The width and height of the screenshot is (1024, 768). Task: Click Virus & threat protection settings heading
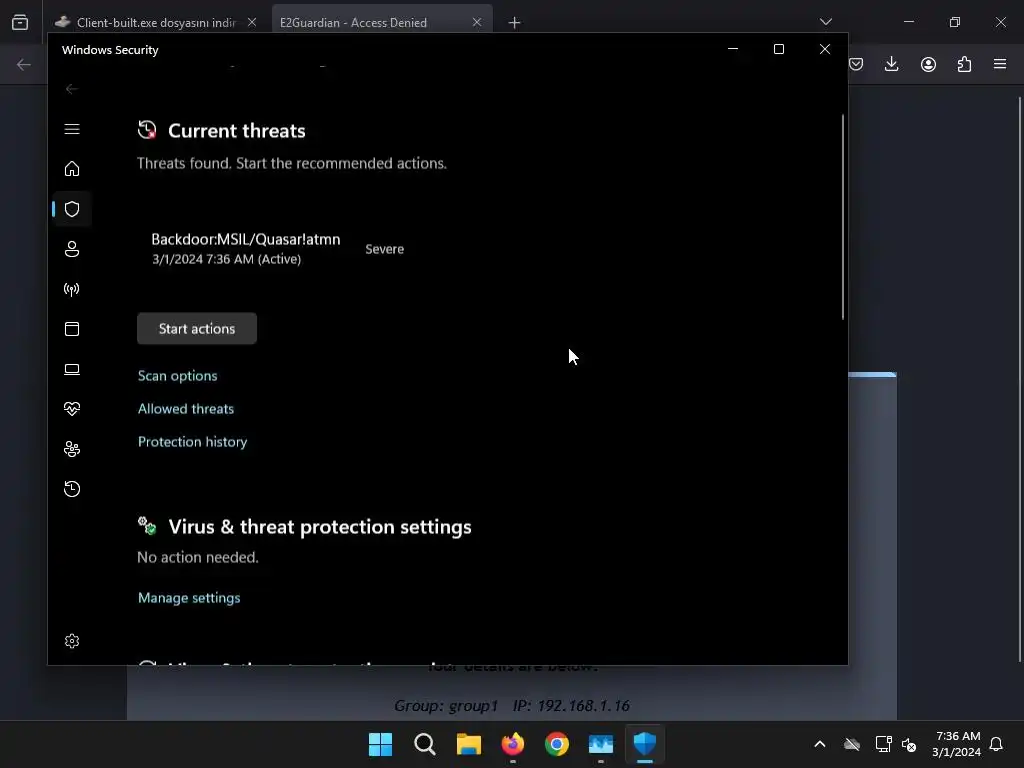pyautogui.click(x=319, y=526)
